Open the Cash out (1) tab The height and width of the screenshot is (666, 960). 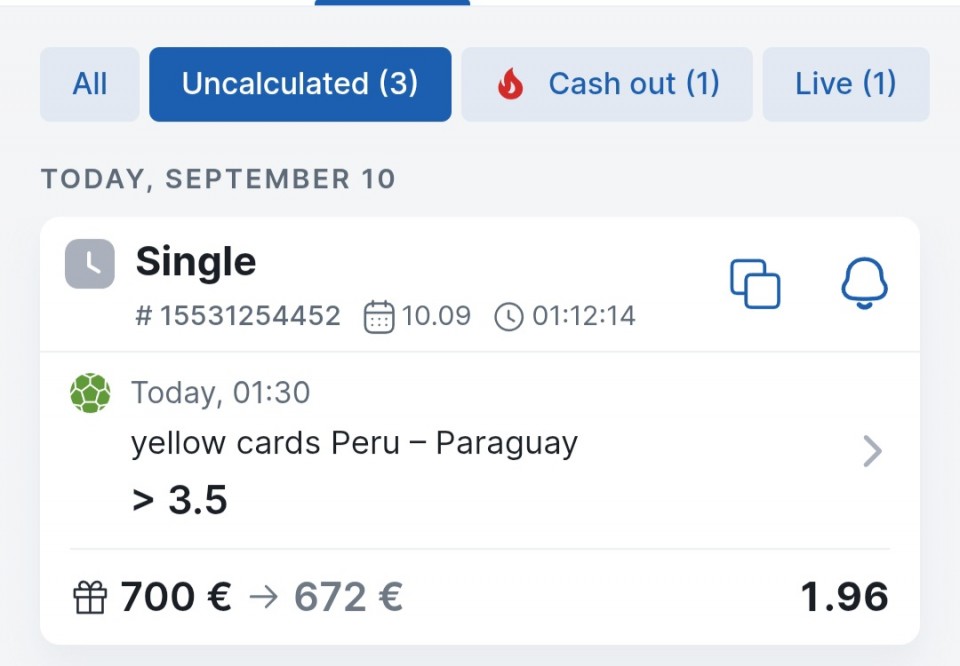point(607,84)
